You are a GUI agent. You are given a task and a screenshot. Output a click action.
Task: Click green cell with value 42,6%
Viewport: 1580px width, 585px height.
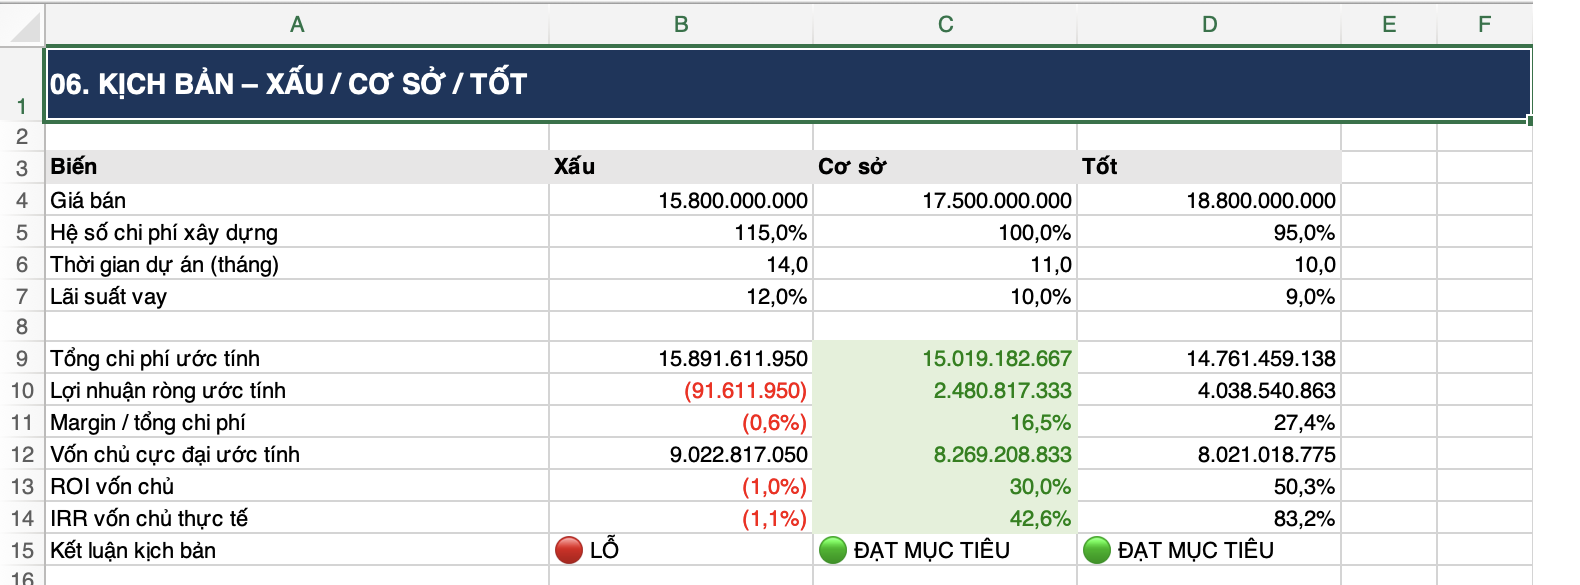(945, 518)
